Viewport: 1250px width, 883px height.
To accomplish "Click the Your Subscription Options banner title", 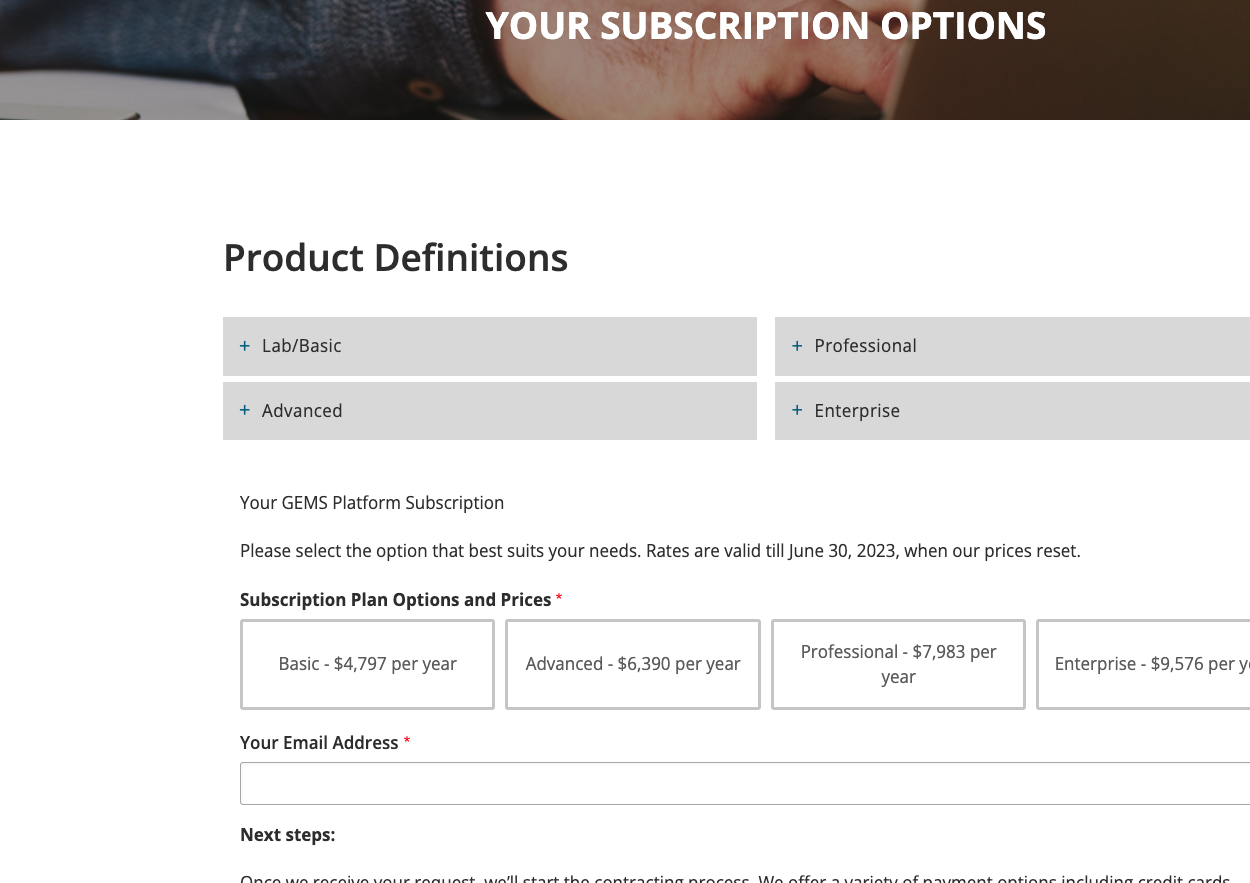I will tap(765, 25).
